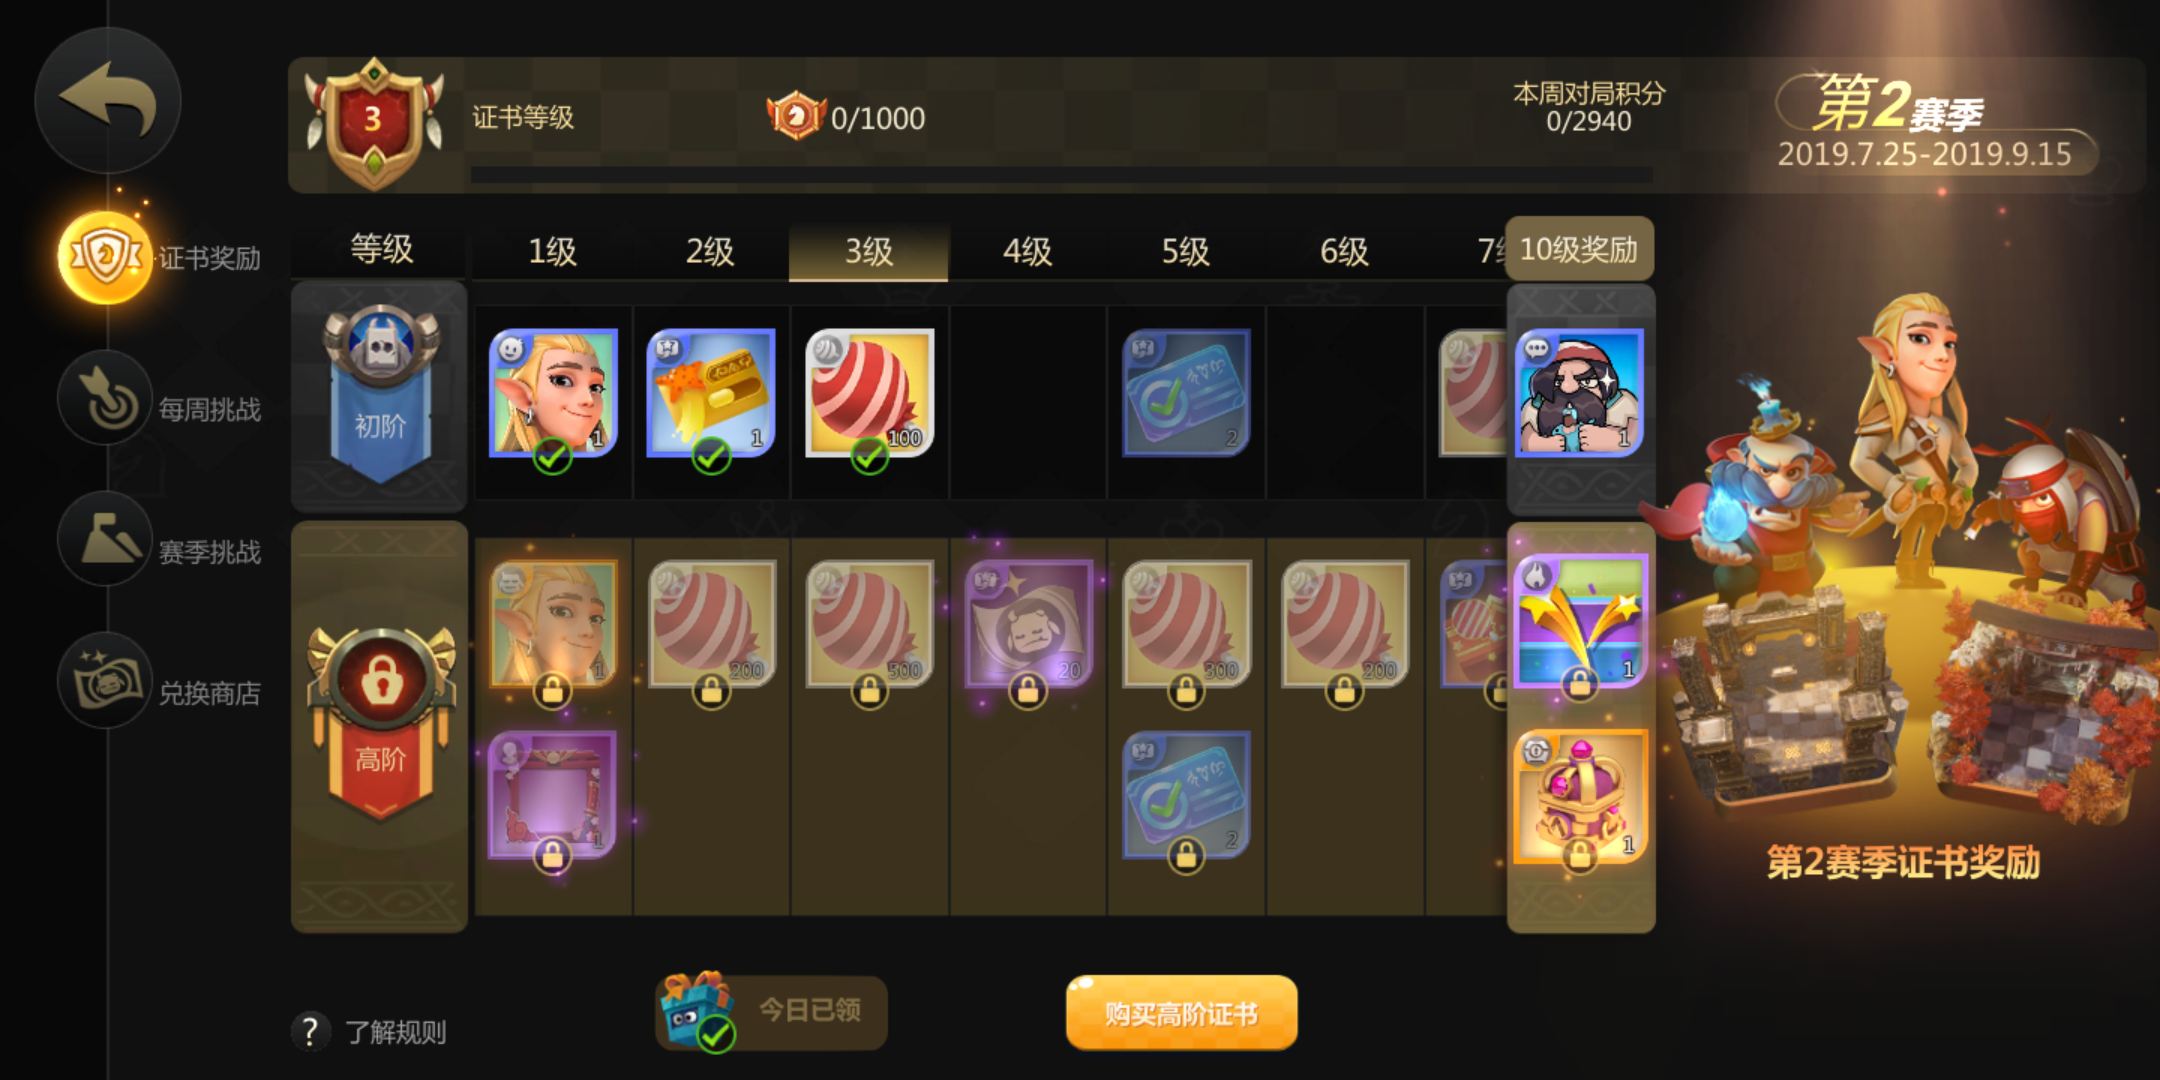Viewport: 2160px width, 1080px height.
Task: Select the 4级 level tab
Action: point(1027,250)
